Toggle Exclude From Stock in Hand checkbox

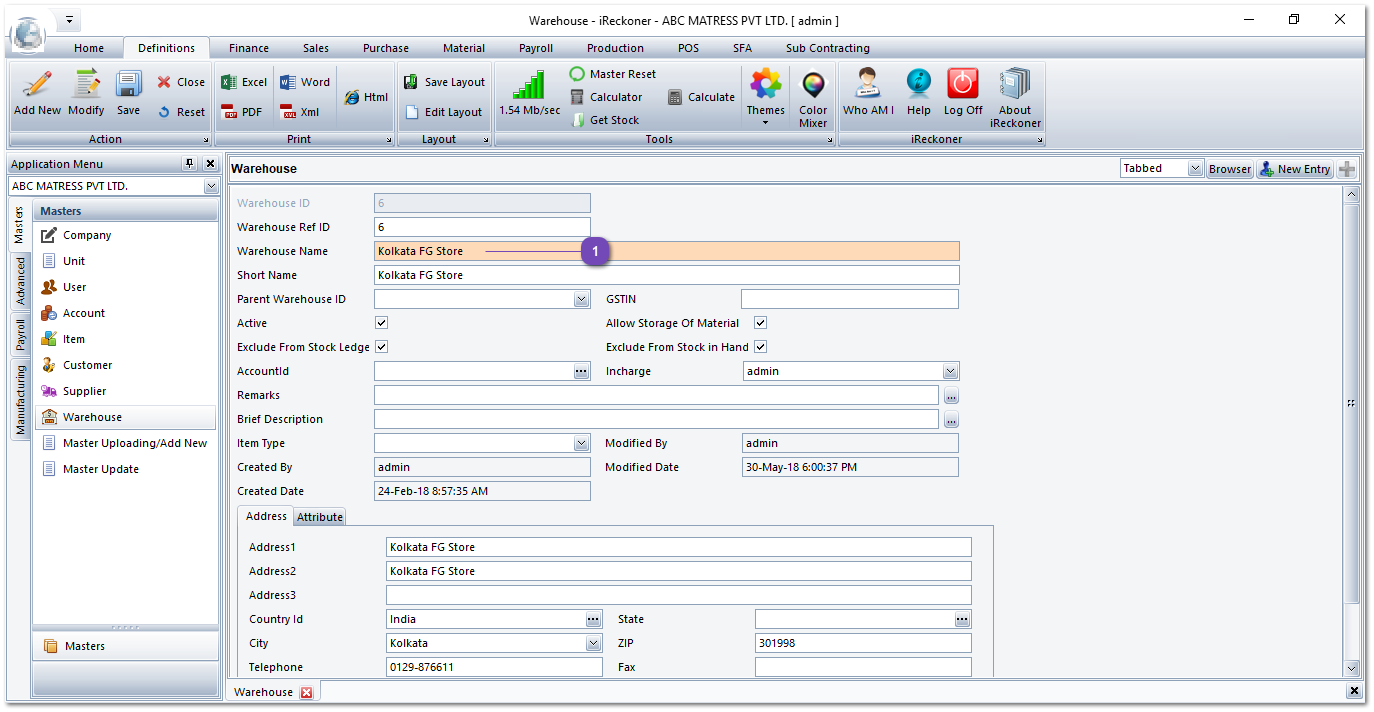(x=760, y=347)
